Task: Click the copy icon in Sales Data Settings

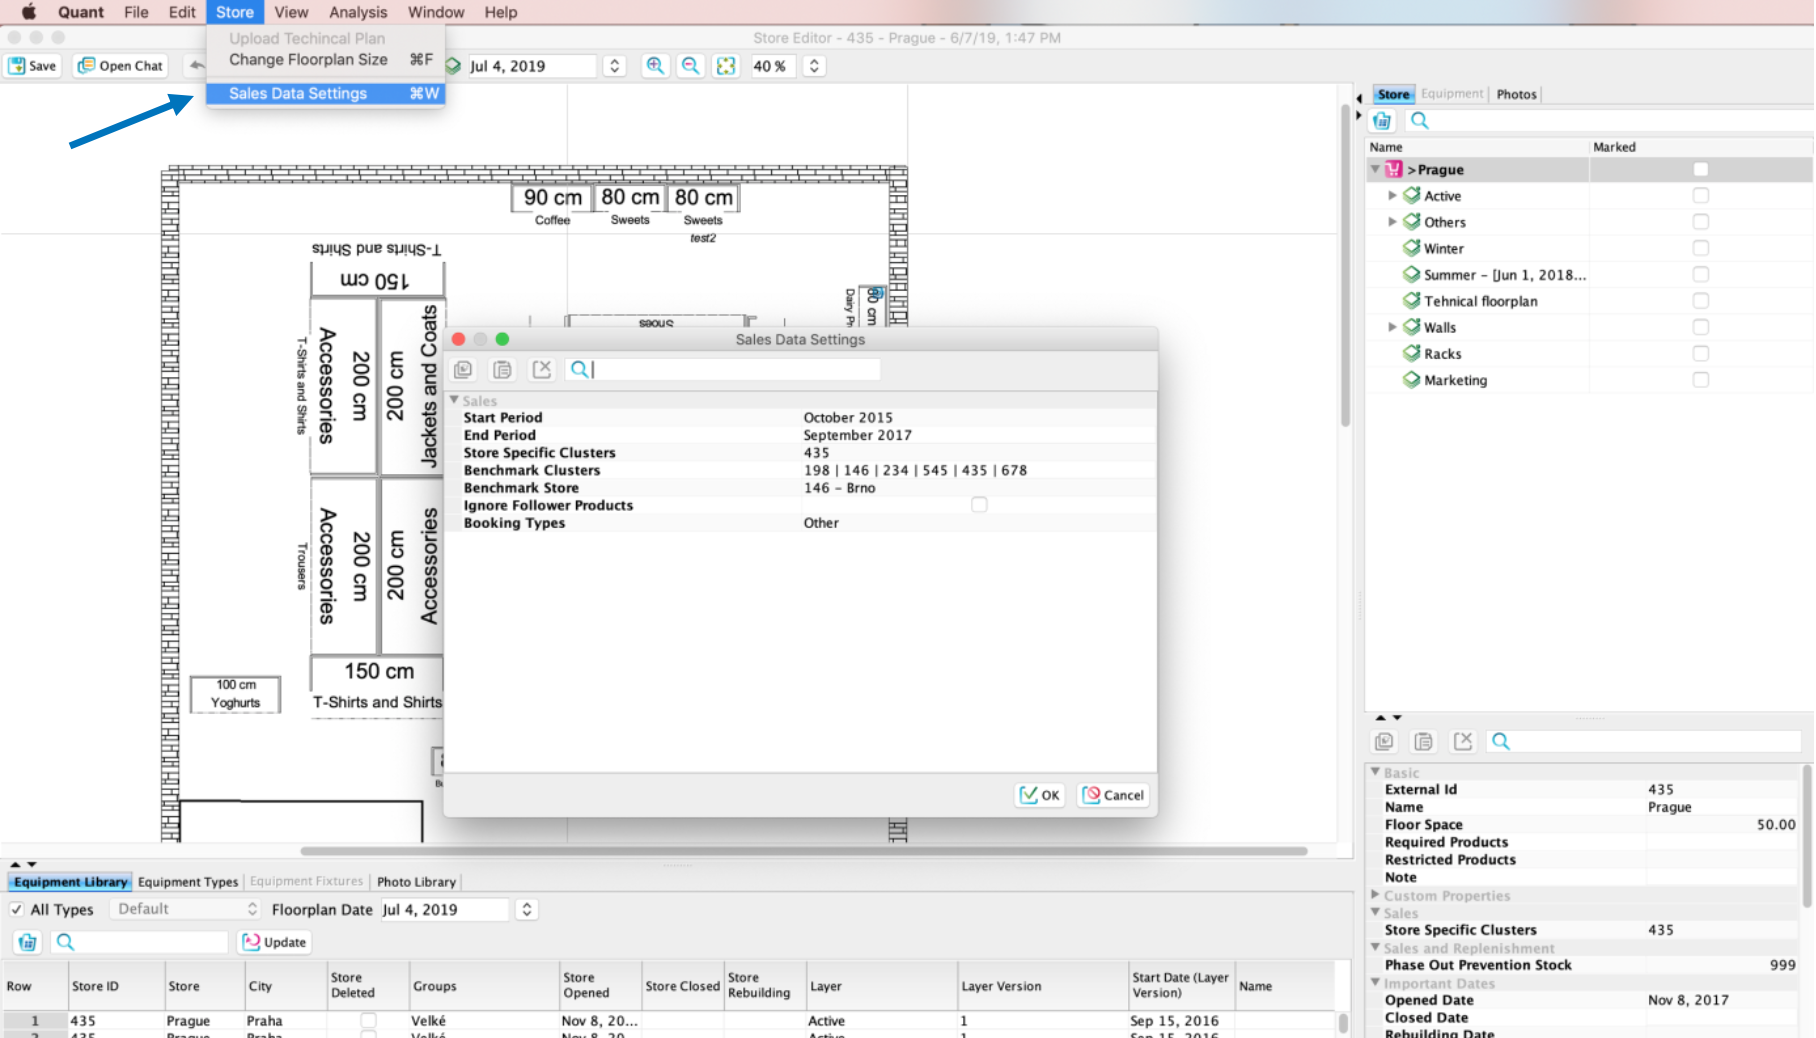Action: pyautogui.click(x=463, y=370)
